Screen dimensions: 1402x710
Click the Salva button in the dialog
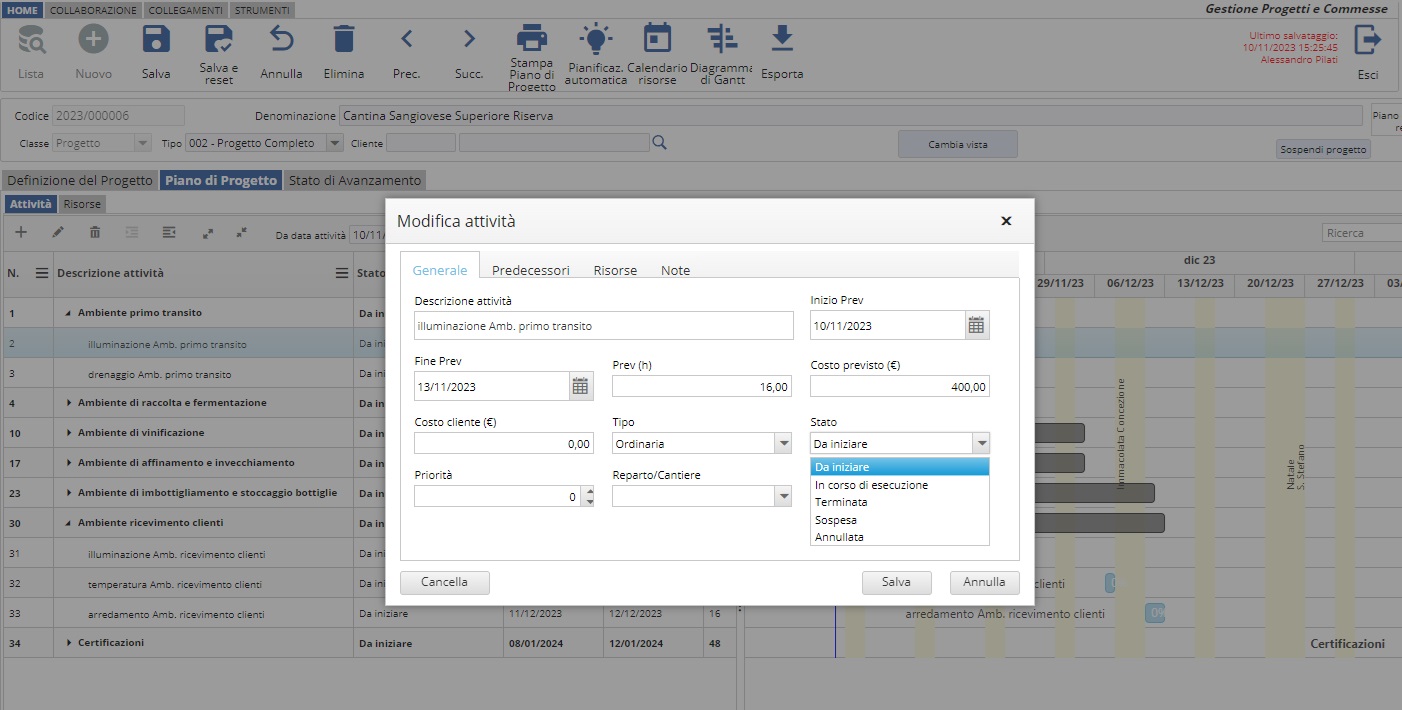(896, 582)
